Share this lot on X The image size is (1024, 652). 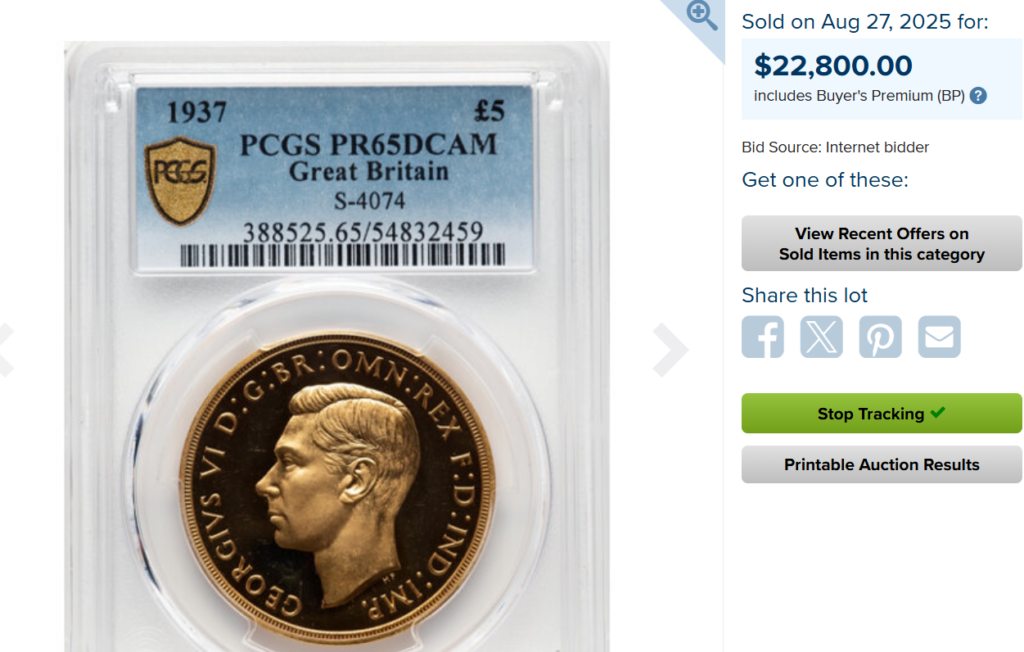[x=821, y=337]
